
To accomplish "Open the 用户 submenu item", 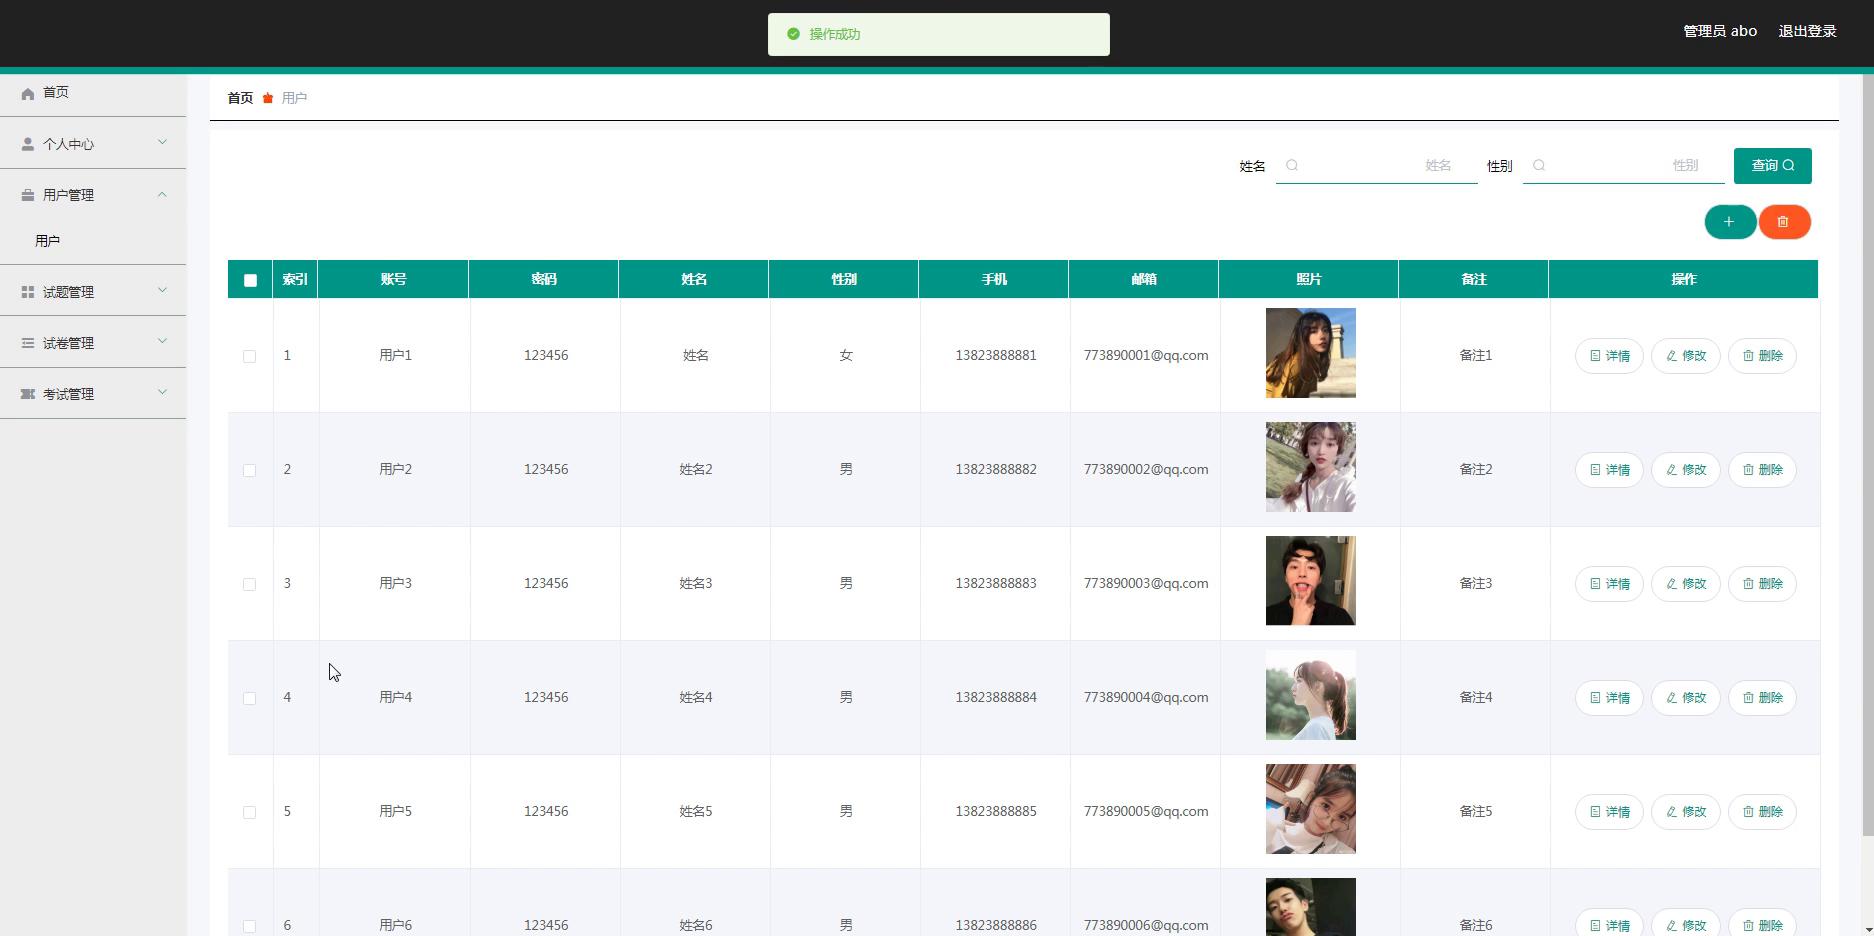I will point(48,241).
